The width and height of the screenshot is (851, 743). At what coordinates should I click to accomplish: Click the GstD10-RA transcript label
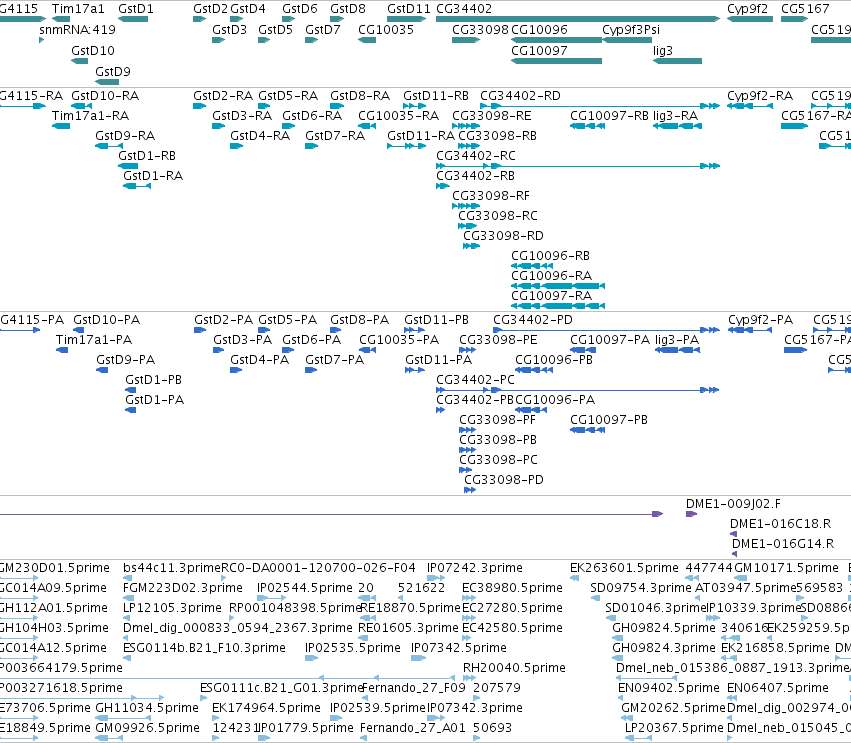click(x=105, y=96)
